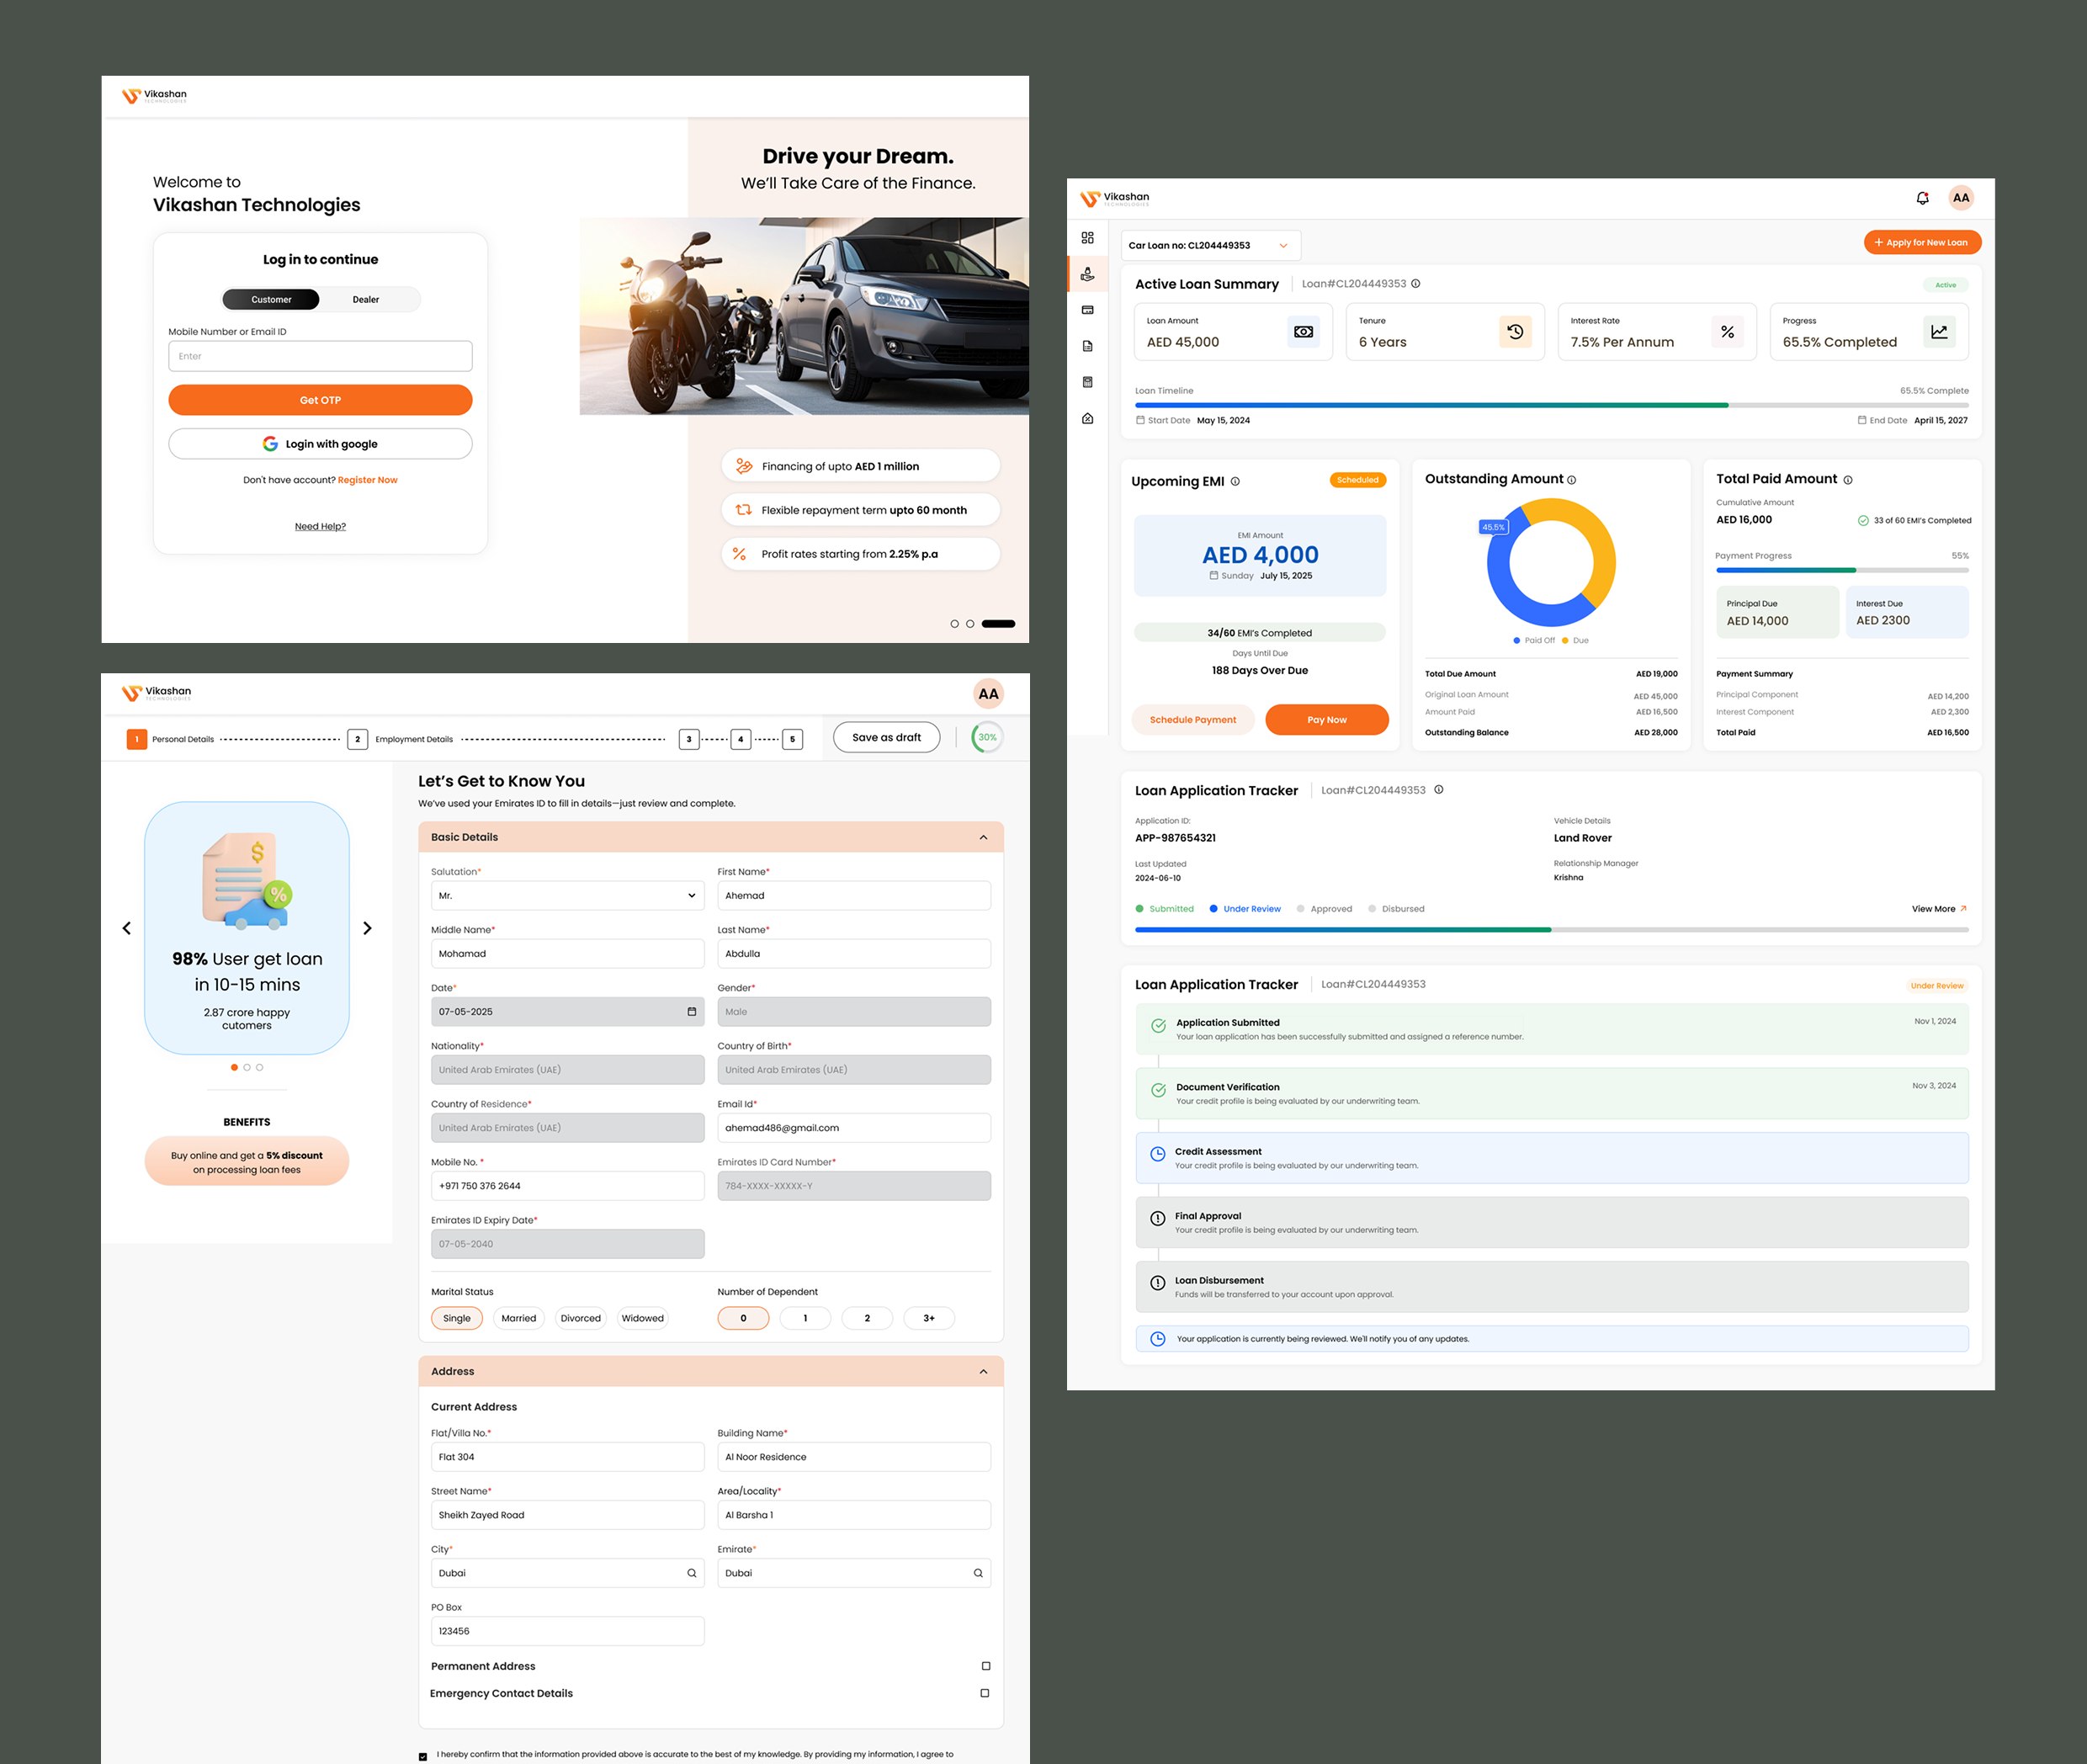Go to previous benefit card arrow
This screenshot has height=1764, width=2087.
click(126, 928)
